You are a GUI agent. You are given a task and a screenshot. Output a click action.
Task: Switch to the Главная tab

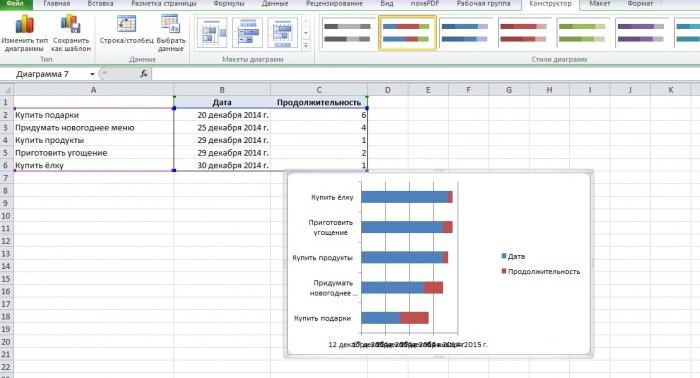point(57,4)
